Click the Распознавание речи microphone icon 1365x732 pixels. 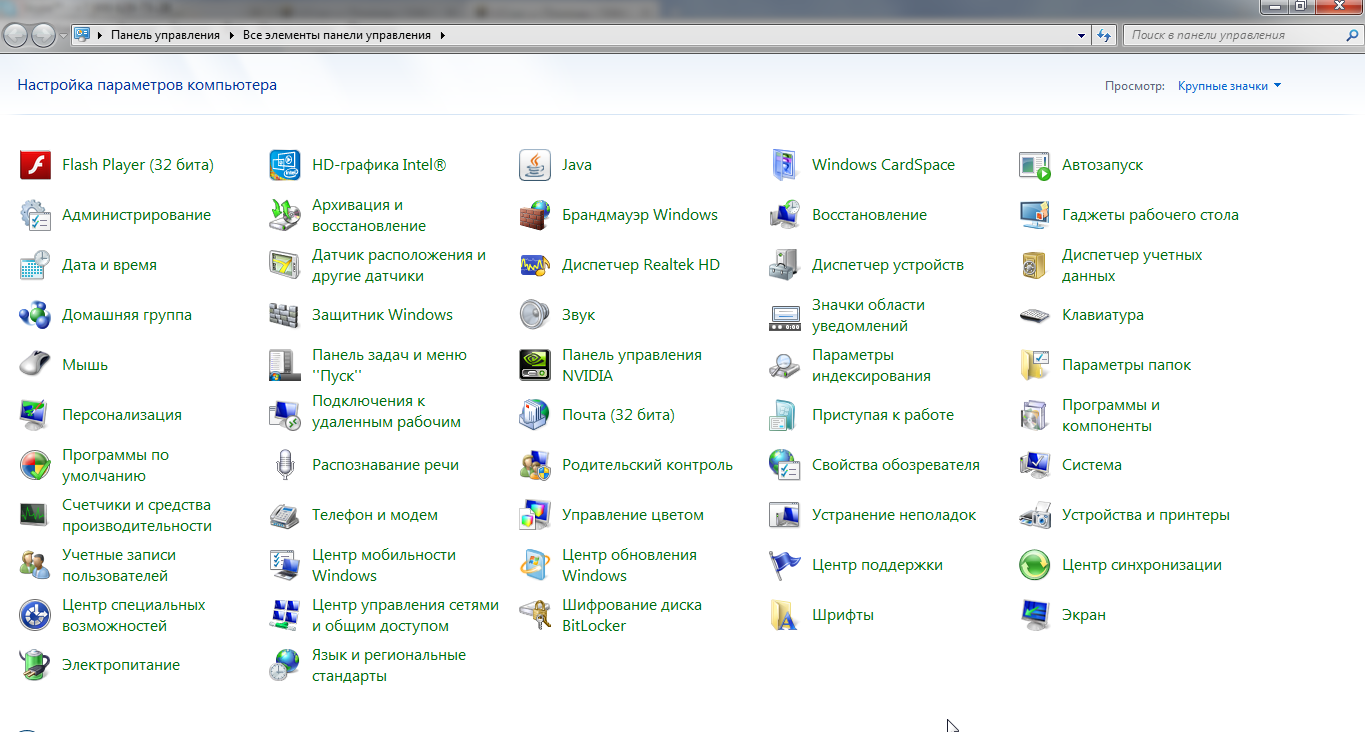(x=285, y=465)
